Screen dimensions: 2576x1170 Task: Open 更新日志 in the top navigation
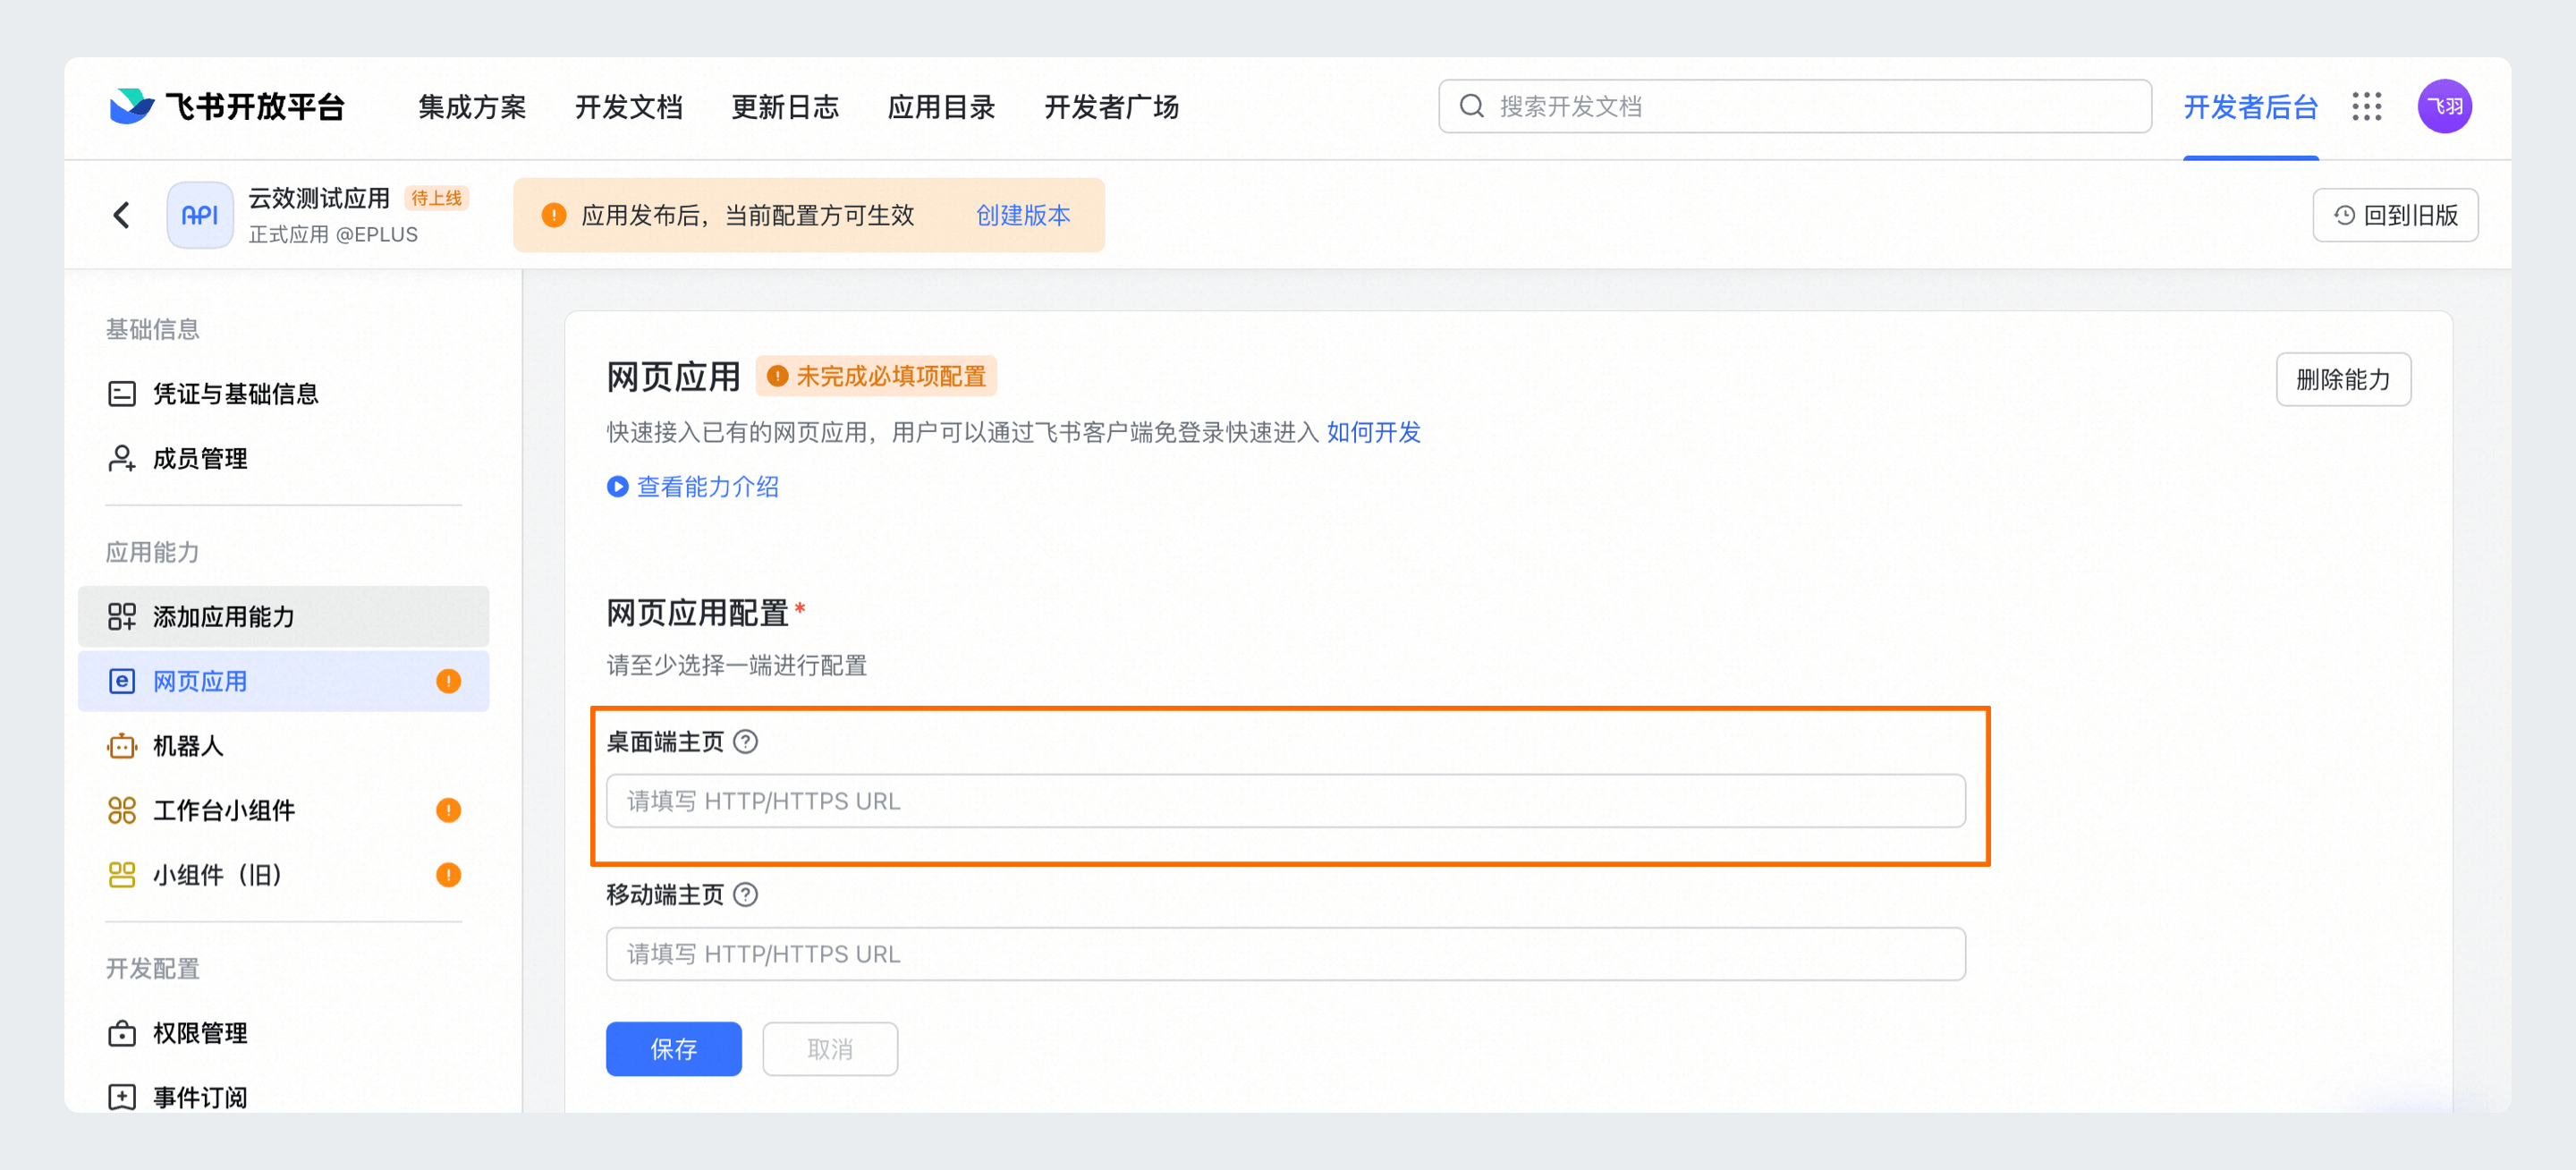(785, 106)
